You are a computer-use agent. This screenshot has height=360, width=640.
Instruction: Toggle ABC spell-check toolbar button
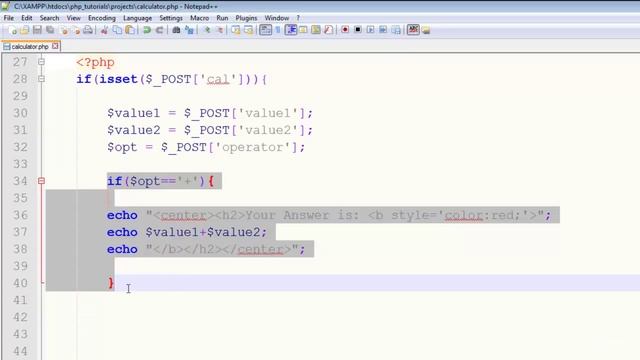(413, 30)
